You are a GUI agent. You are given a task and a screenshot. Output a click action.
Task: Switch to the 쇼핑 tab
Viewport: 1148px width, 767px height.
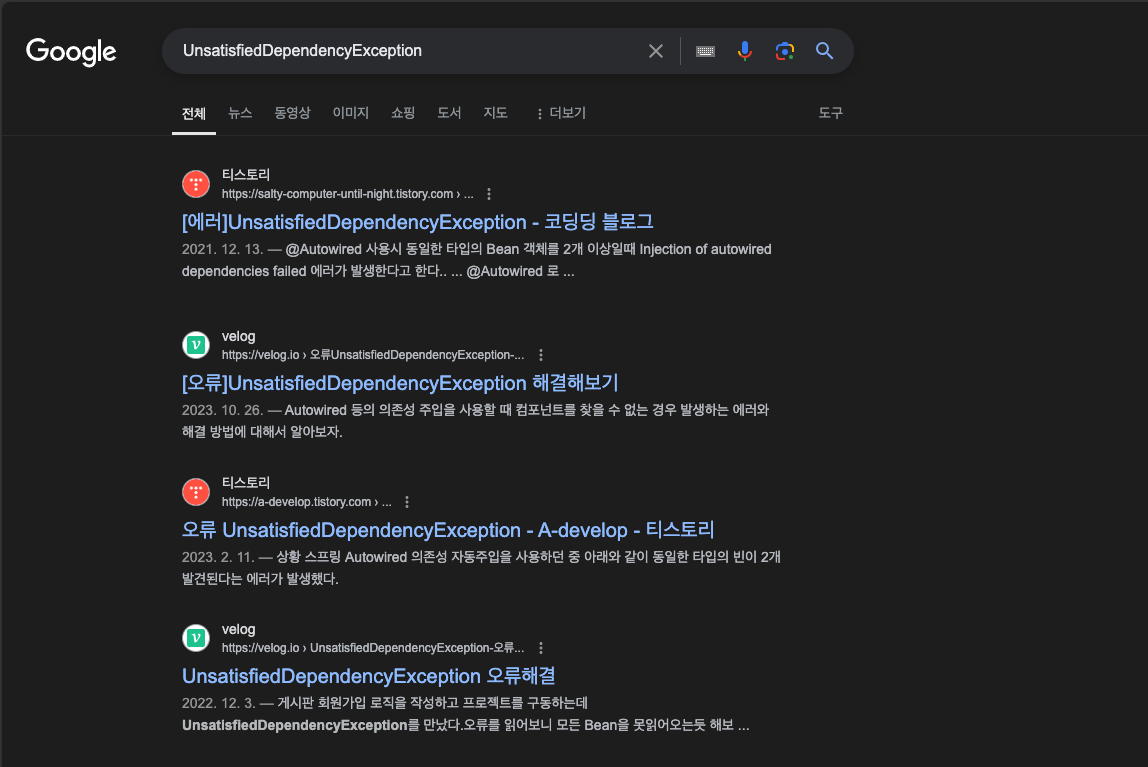coord(403,113)
